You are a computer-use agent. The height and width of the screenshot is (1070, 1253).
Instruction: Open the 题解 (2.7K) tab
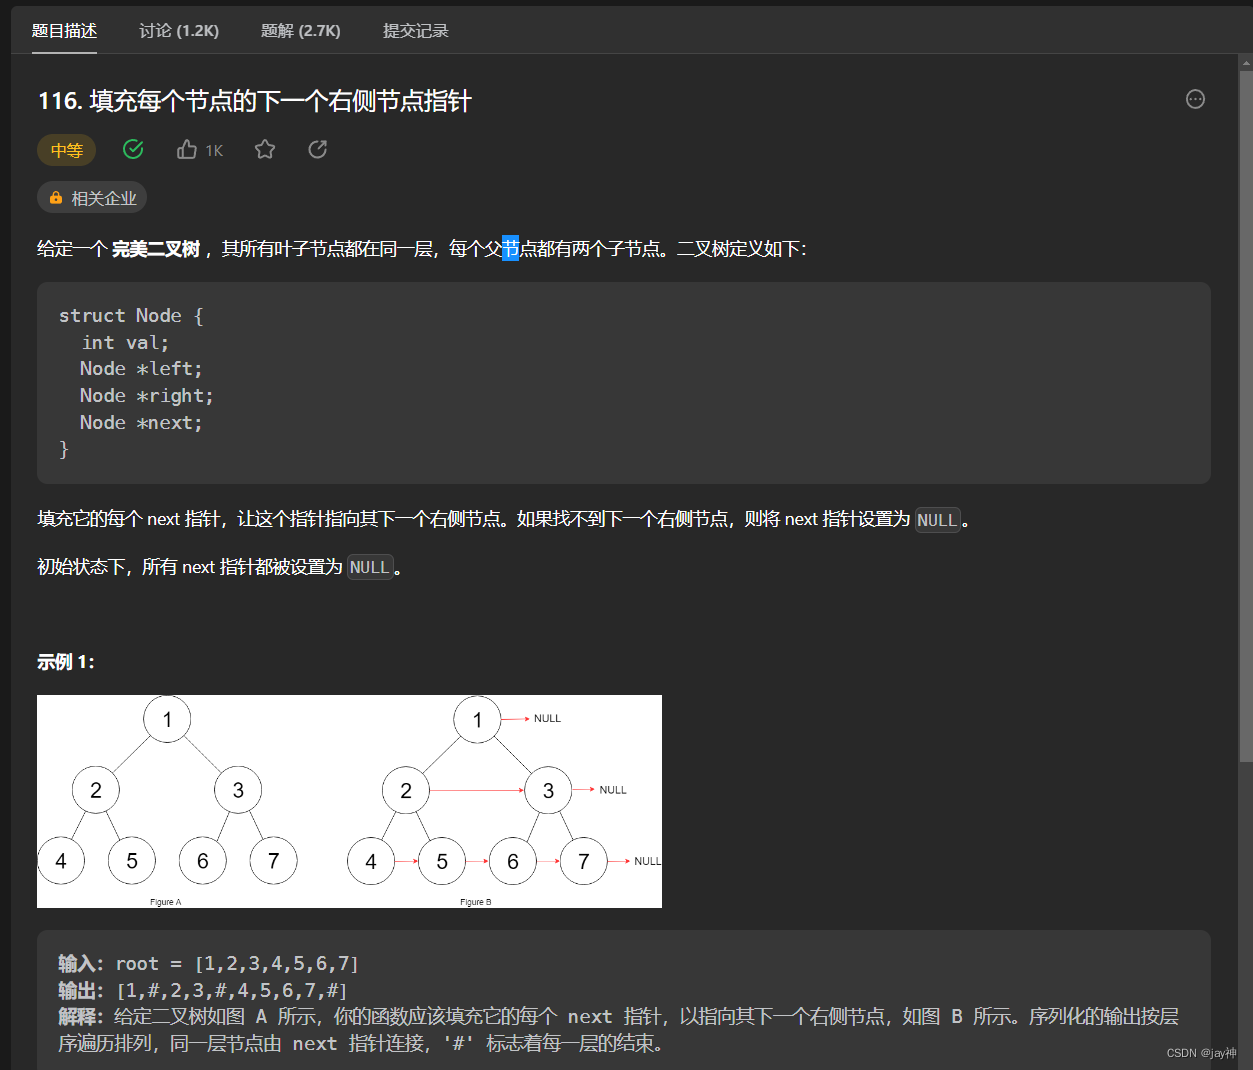tap(300, 30)
